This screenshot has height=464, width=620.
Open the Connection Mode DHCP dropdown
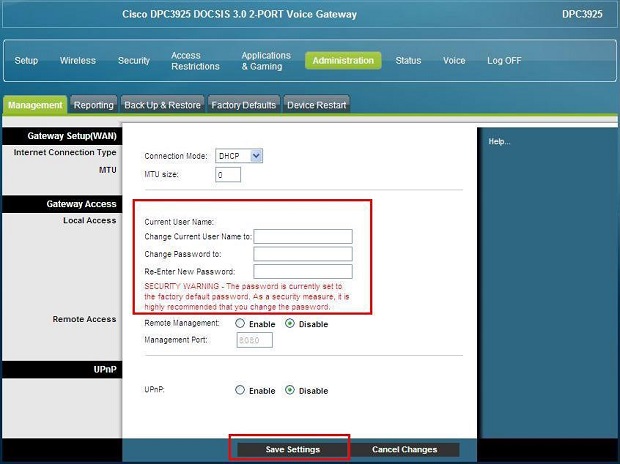239,156
